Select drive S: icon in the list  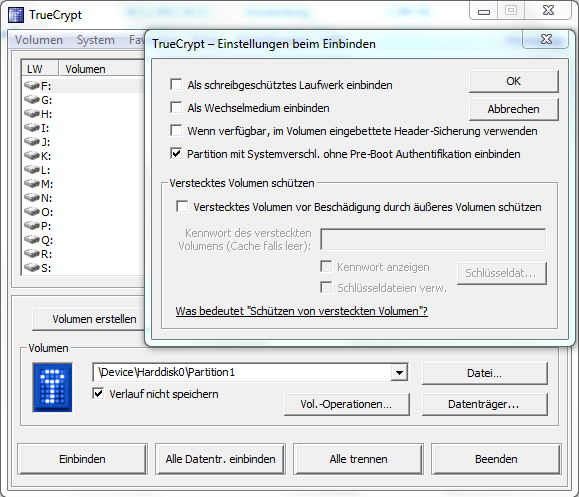point(32,267)
